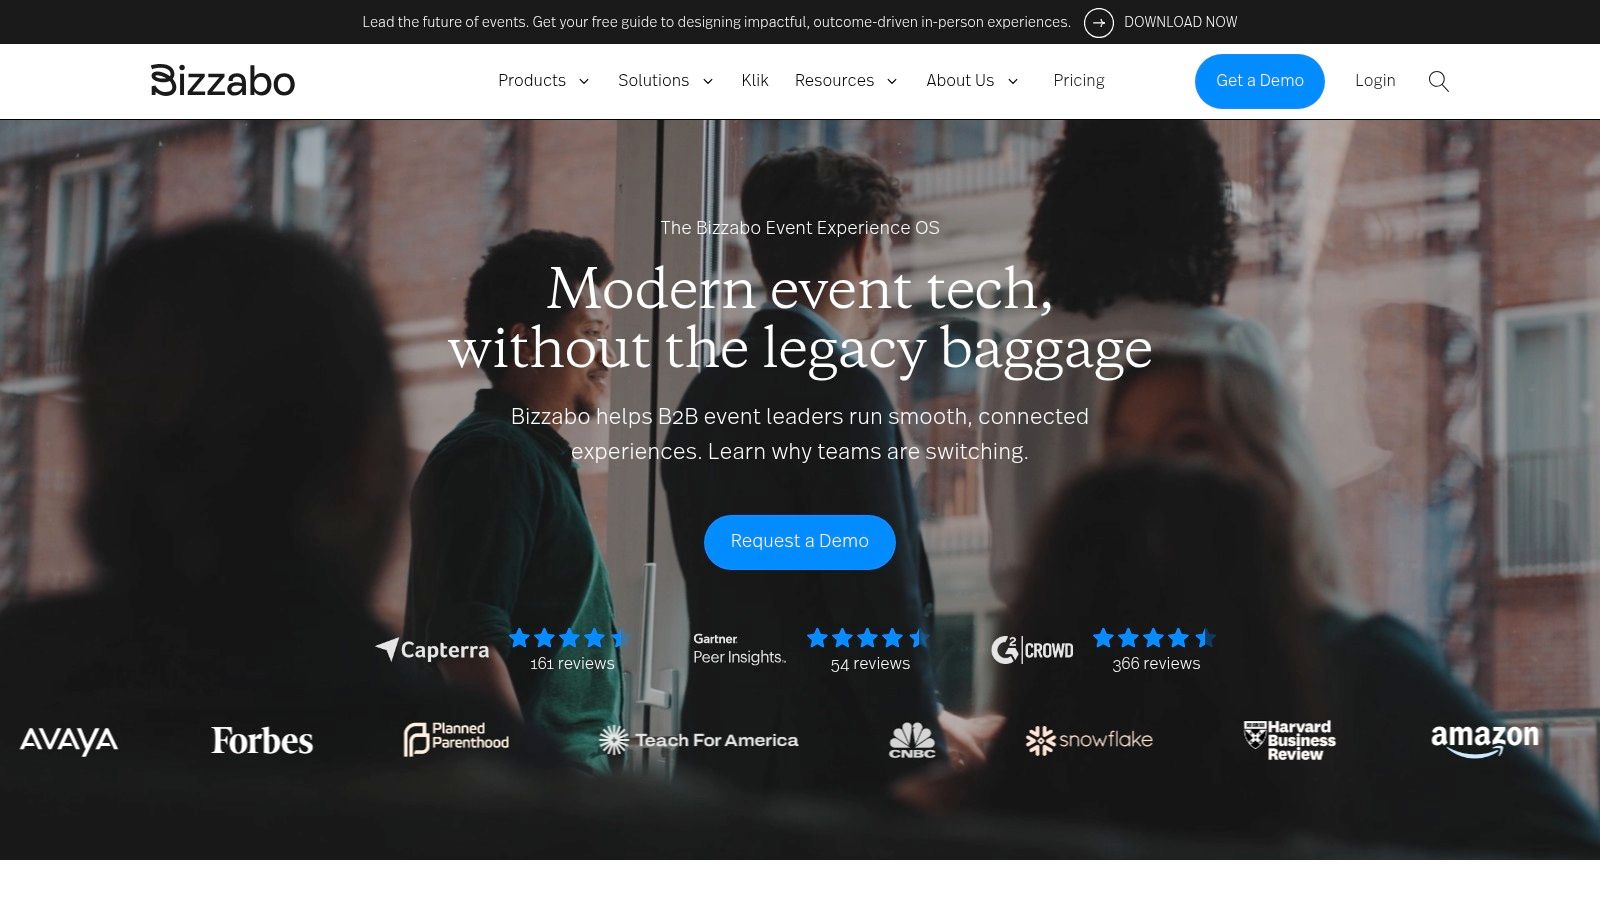Screen dimensions: 1600x900
Task: Open the Login link
Action: tap(1375, 80)
